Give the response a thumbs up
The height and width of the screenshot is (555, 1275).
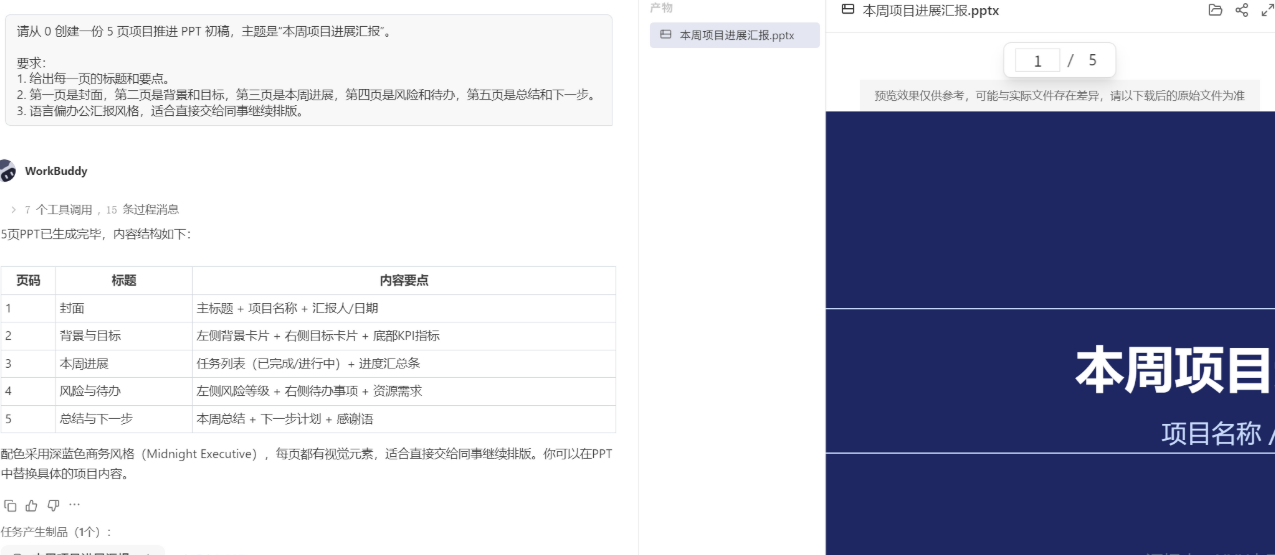pos(32,505)
